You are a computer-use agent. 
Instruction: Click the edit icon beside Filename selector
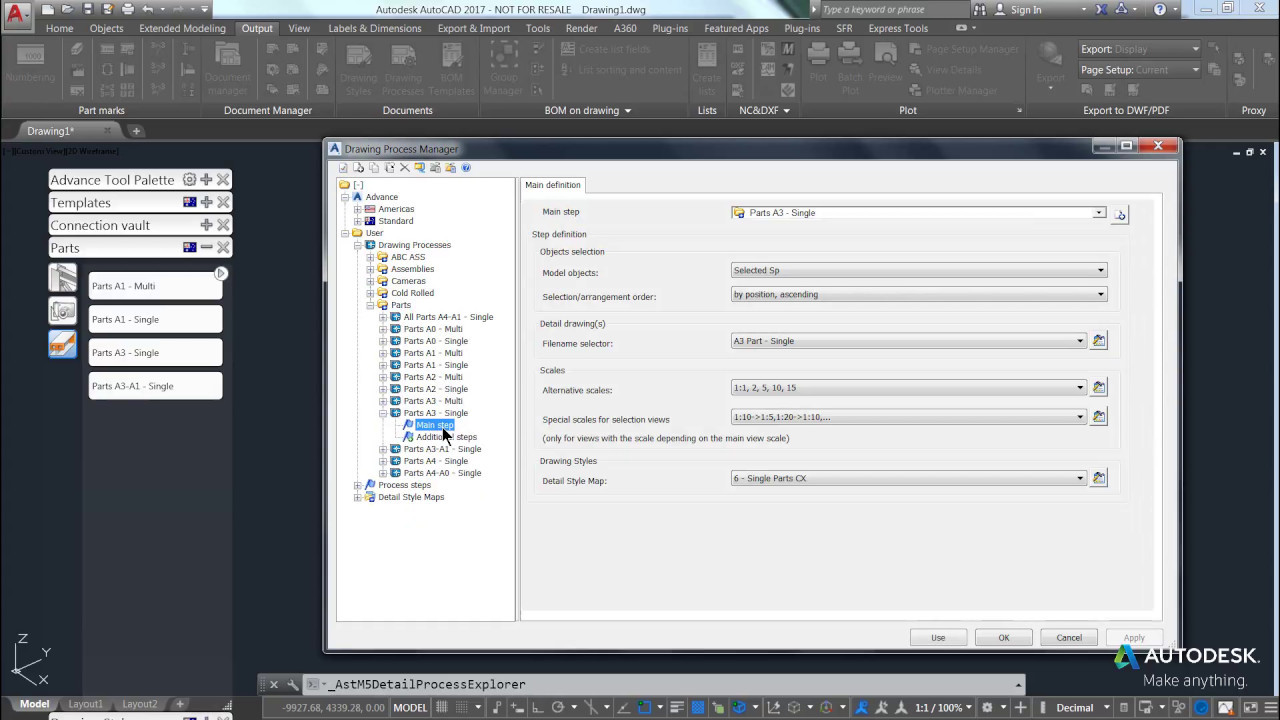tap(1099, 341)
